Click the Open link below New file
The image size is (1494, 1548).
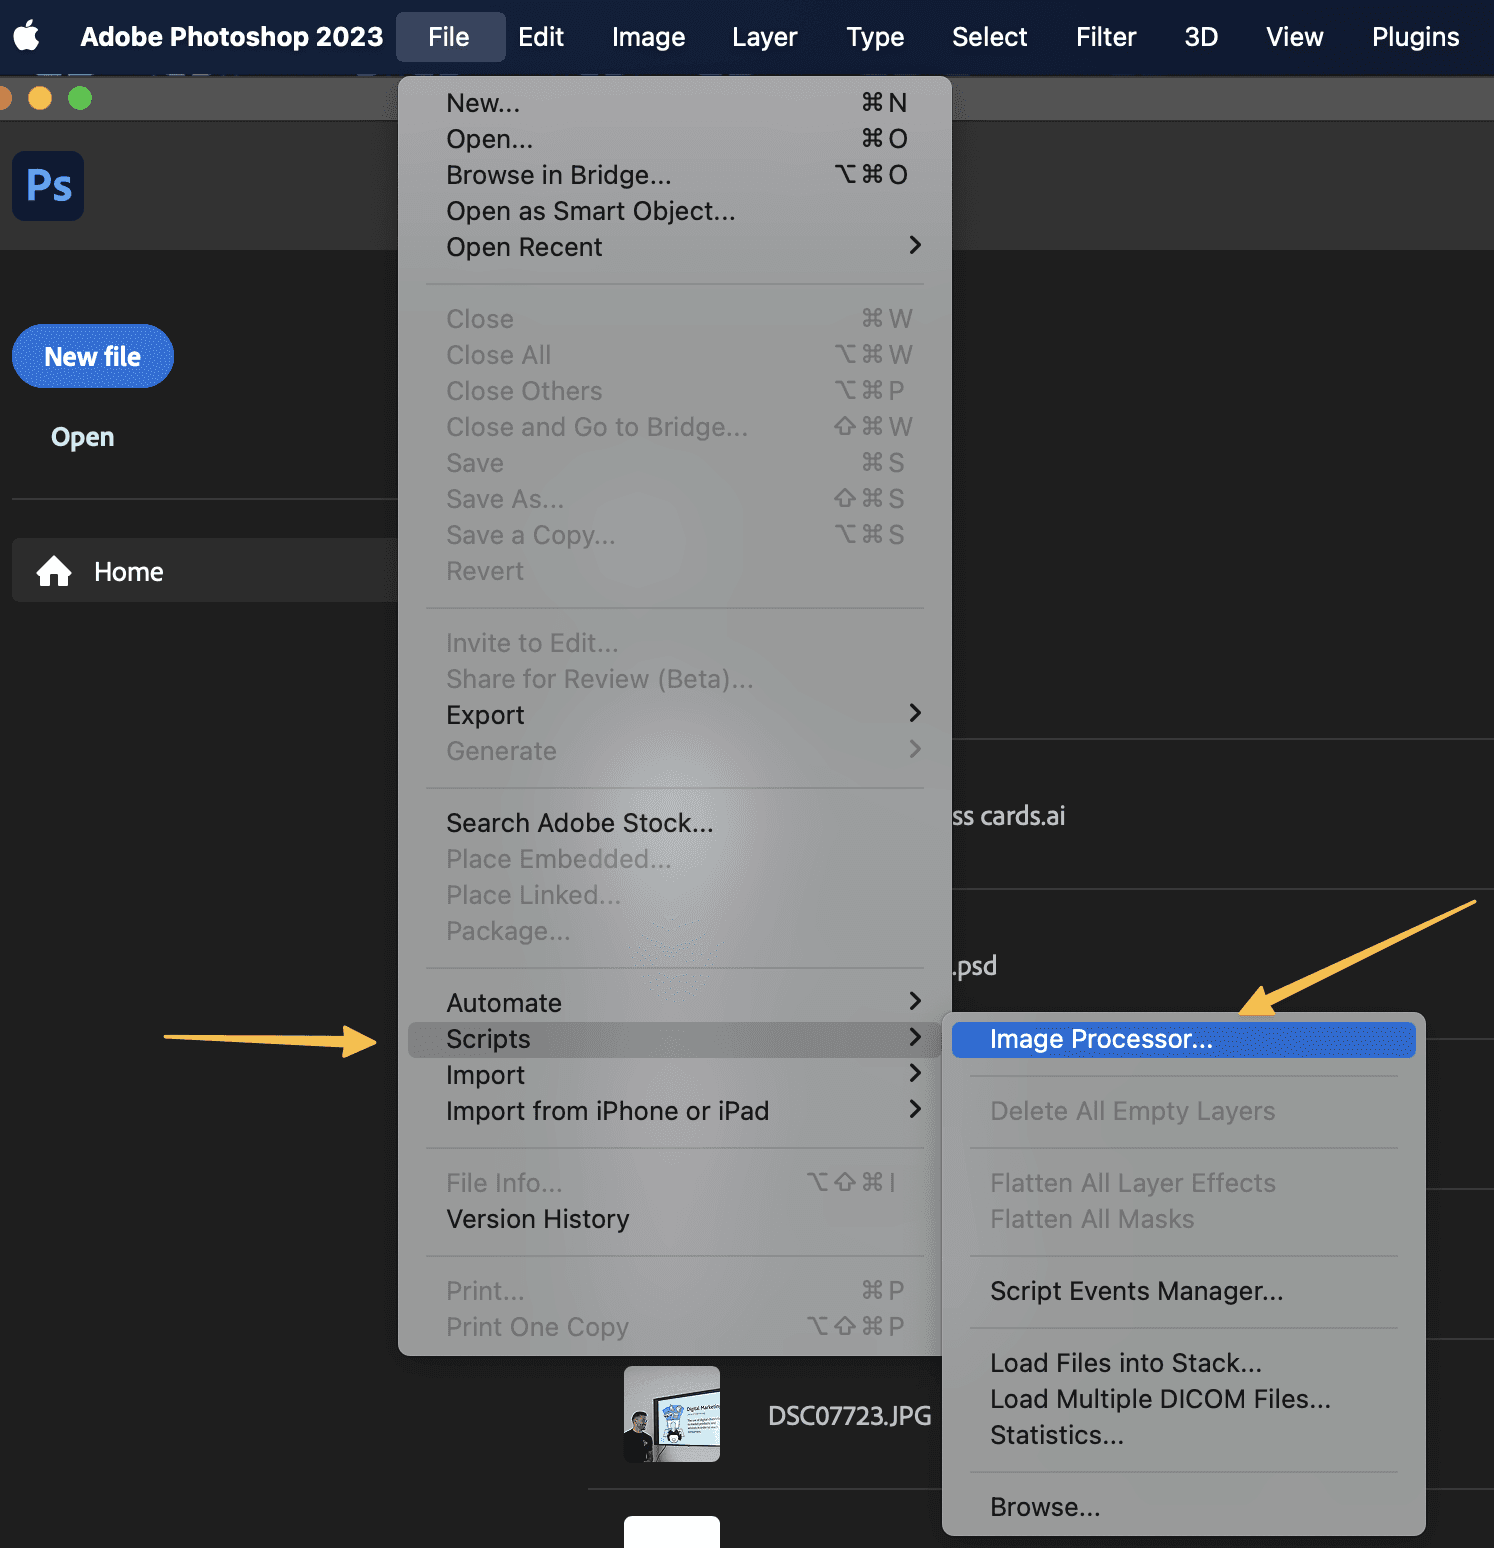[x=81, y=436]
